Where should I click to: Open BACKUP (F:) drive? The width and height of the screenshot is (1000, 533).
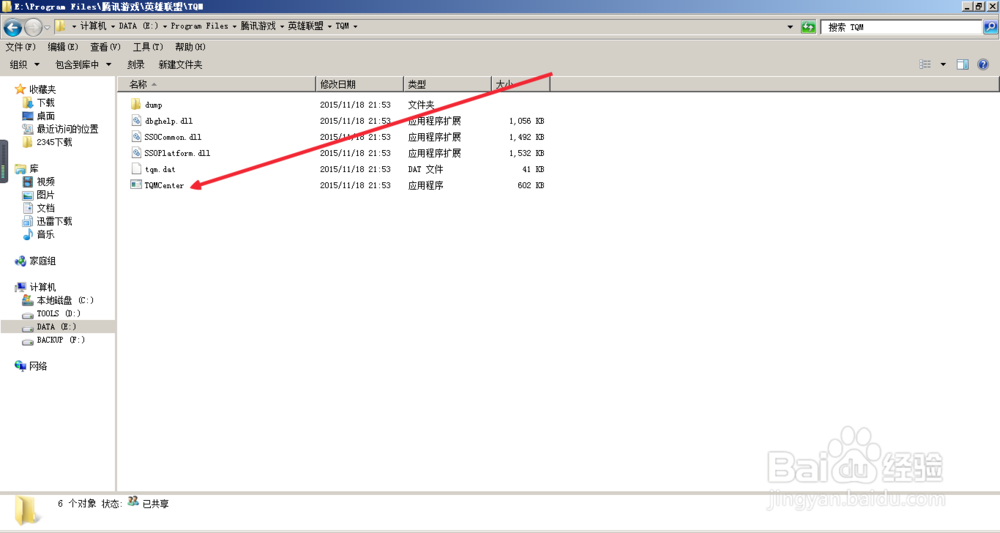coord(61,340)
